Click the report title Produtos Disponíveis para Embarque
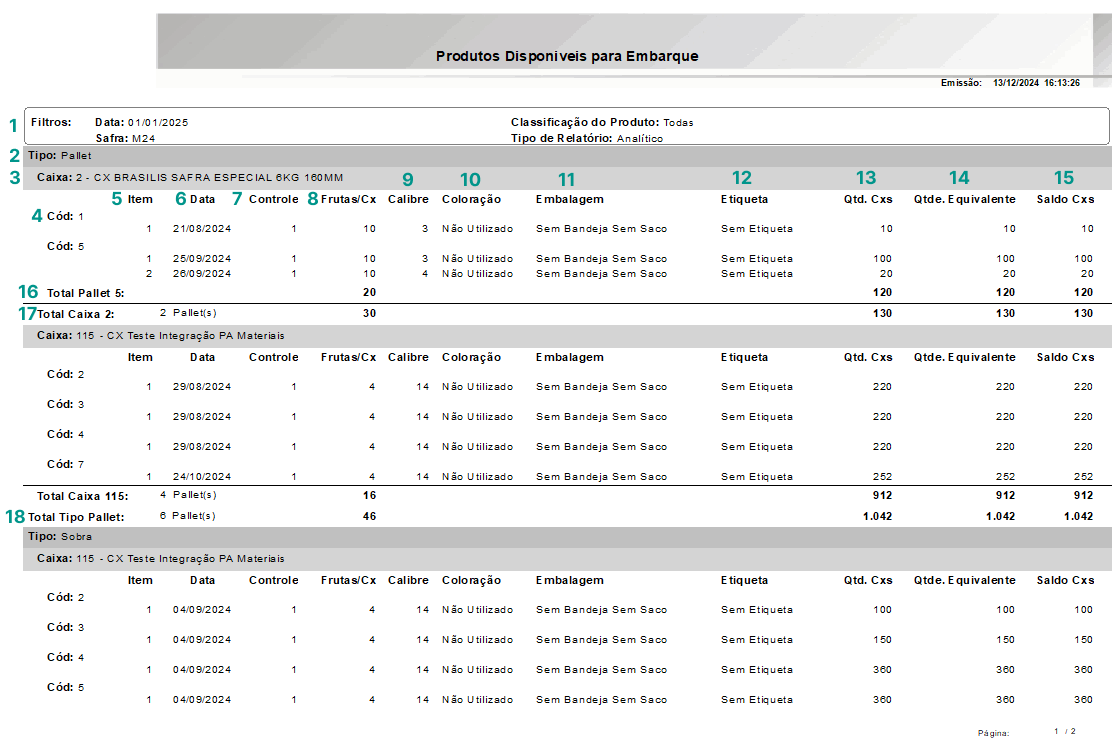 click(567, 56)
